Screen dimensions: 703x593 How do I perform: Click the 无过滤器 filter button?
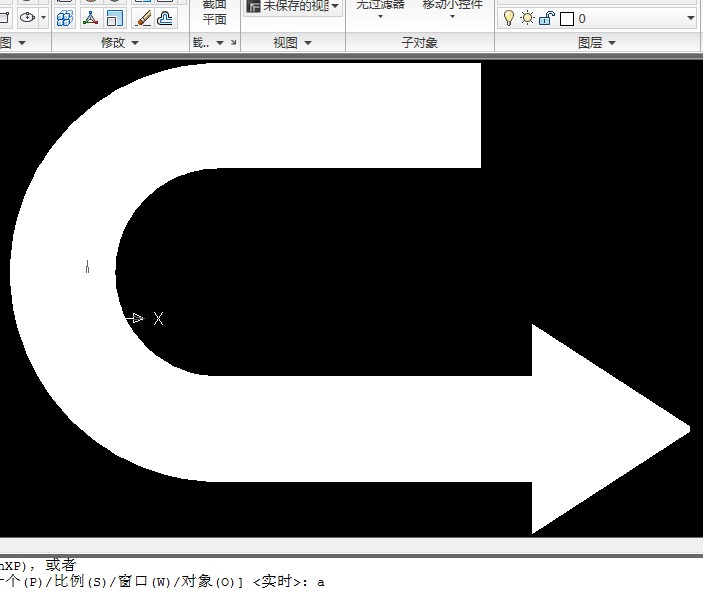(x=380, y=8)
